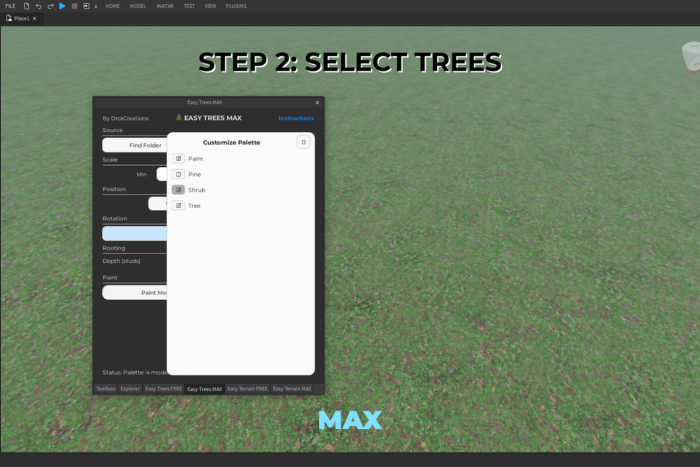Image resolution: width=700 pixels, height=467 pixels.
Task: Redo the last action
Action: 50,6
